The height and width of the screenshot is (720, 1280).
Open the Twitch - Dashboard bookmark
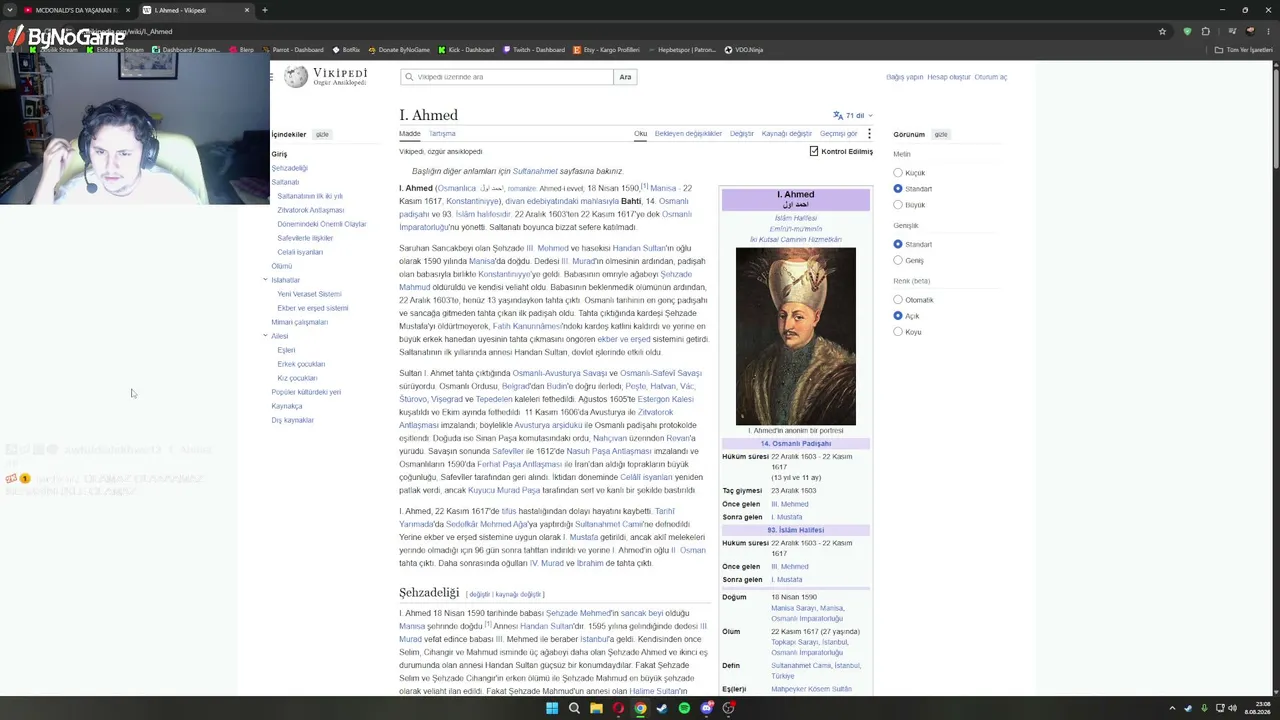click(534, 50)
